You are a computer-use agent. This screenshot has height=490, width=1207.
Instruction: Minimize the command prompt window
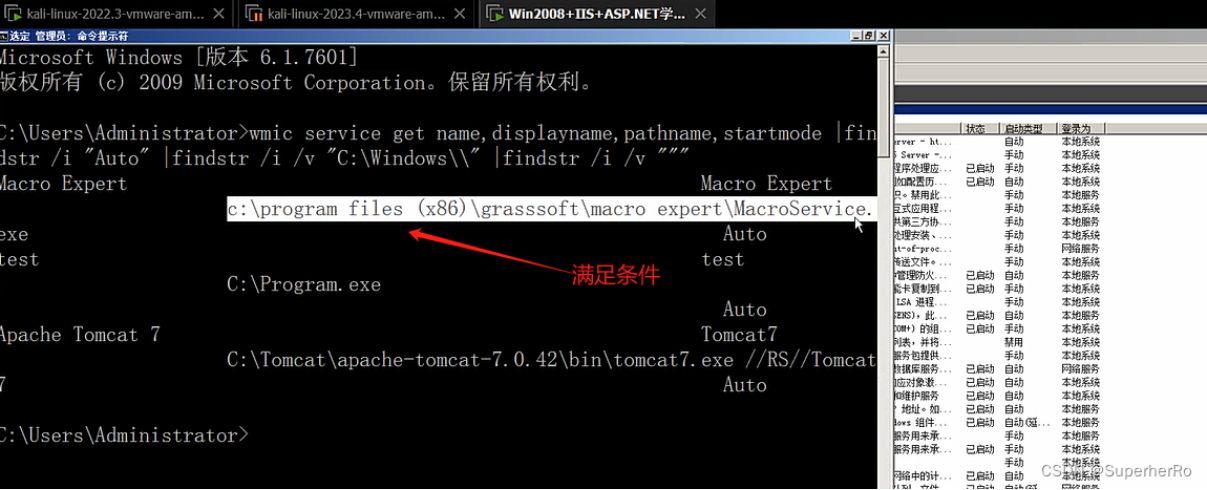(x=856, y=35)
